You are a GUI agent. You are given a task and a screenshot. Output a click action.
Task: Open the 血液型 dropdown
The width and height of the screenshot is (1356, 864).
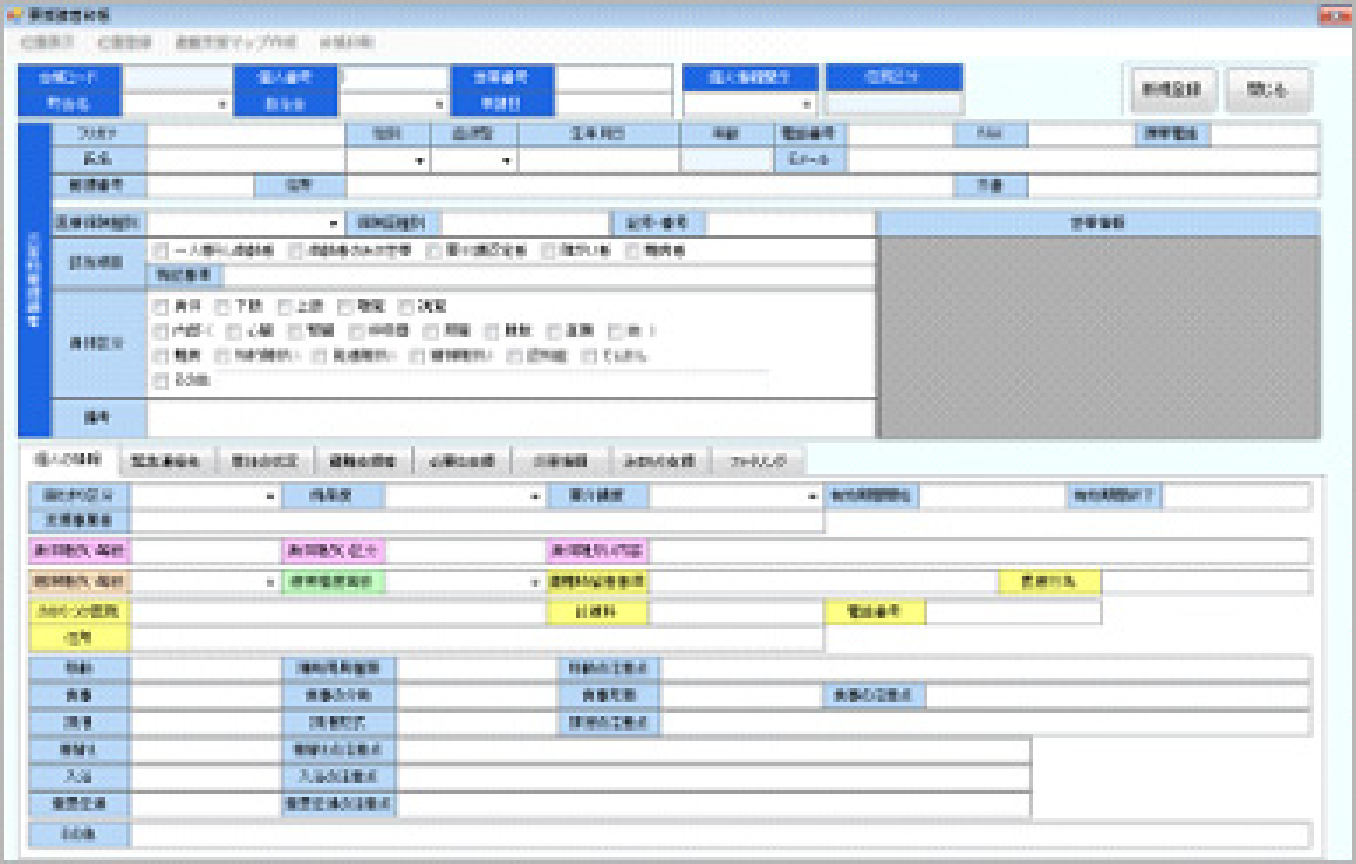[x=506, y=161]
